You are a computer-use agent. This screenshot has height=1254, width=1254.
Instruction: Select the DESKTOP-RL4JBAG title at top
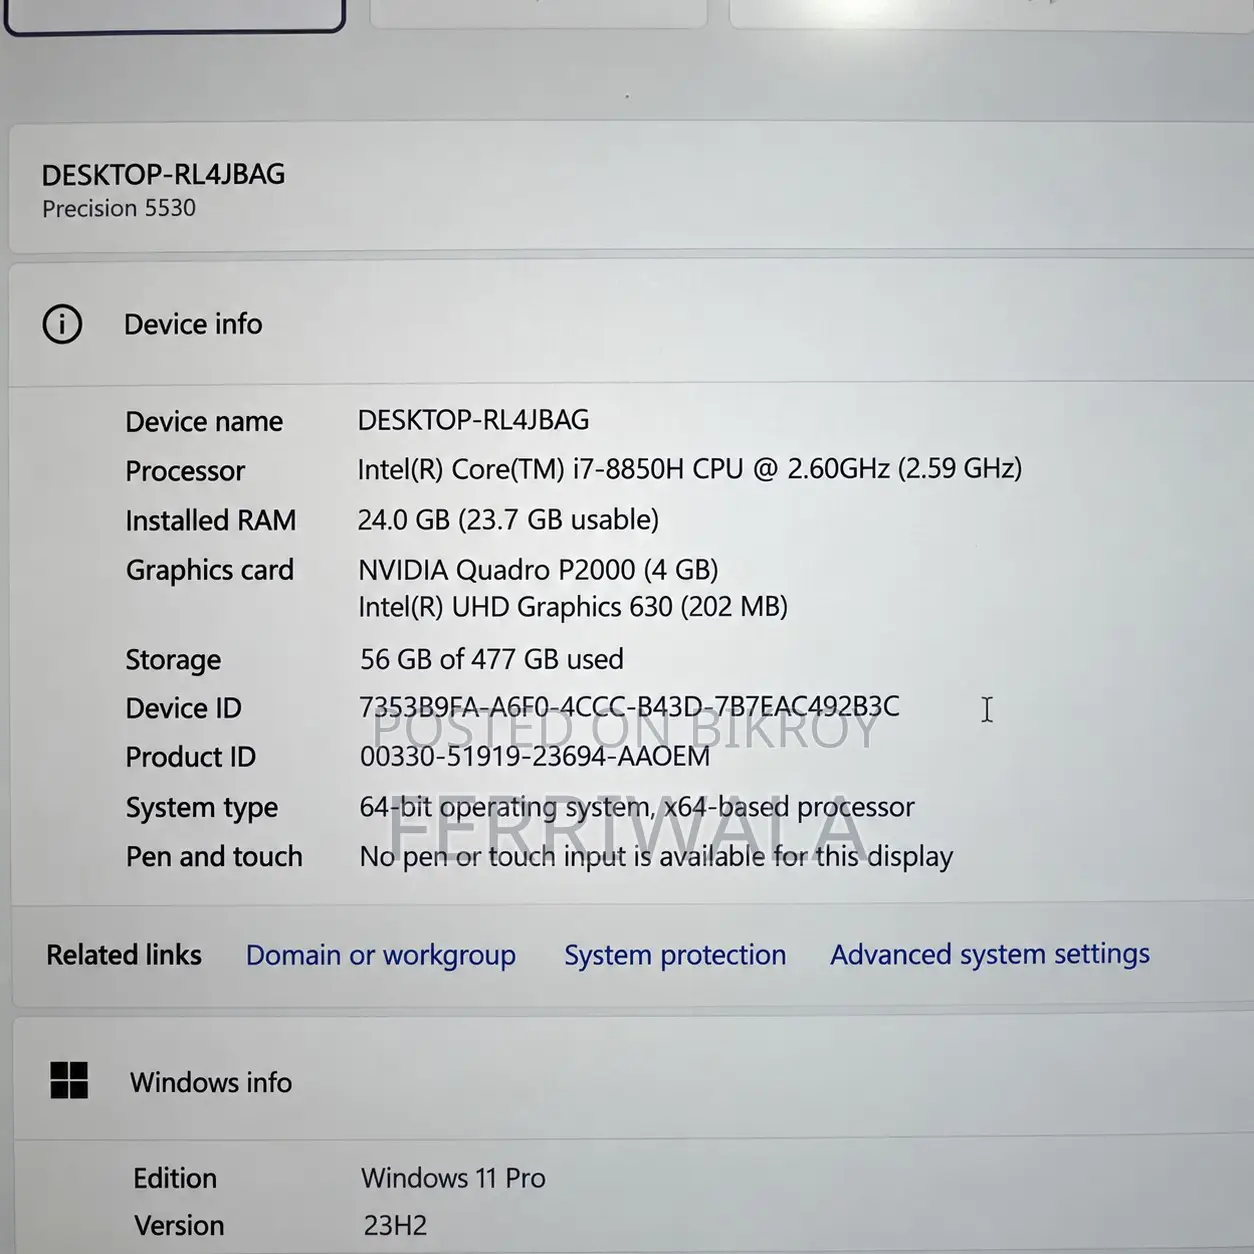coord(163,174)
